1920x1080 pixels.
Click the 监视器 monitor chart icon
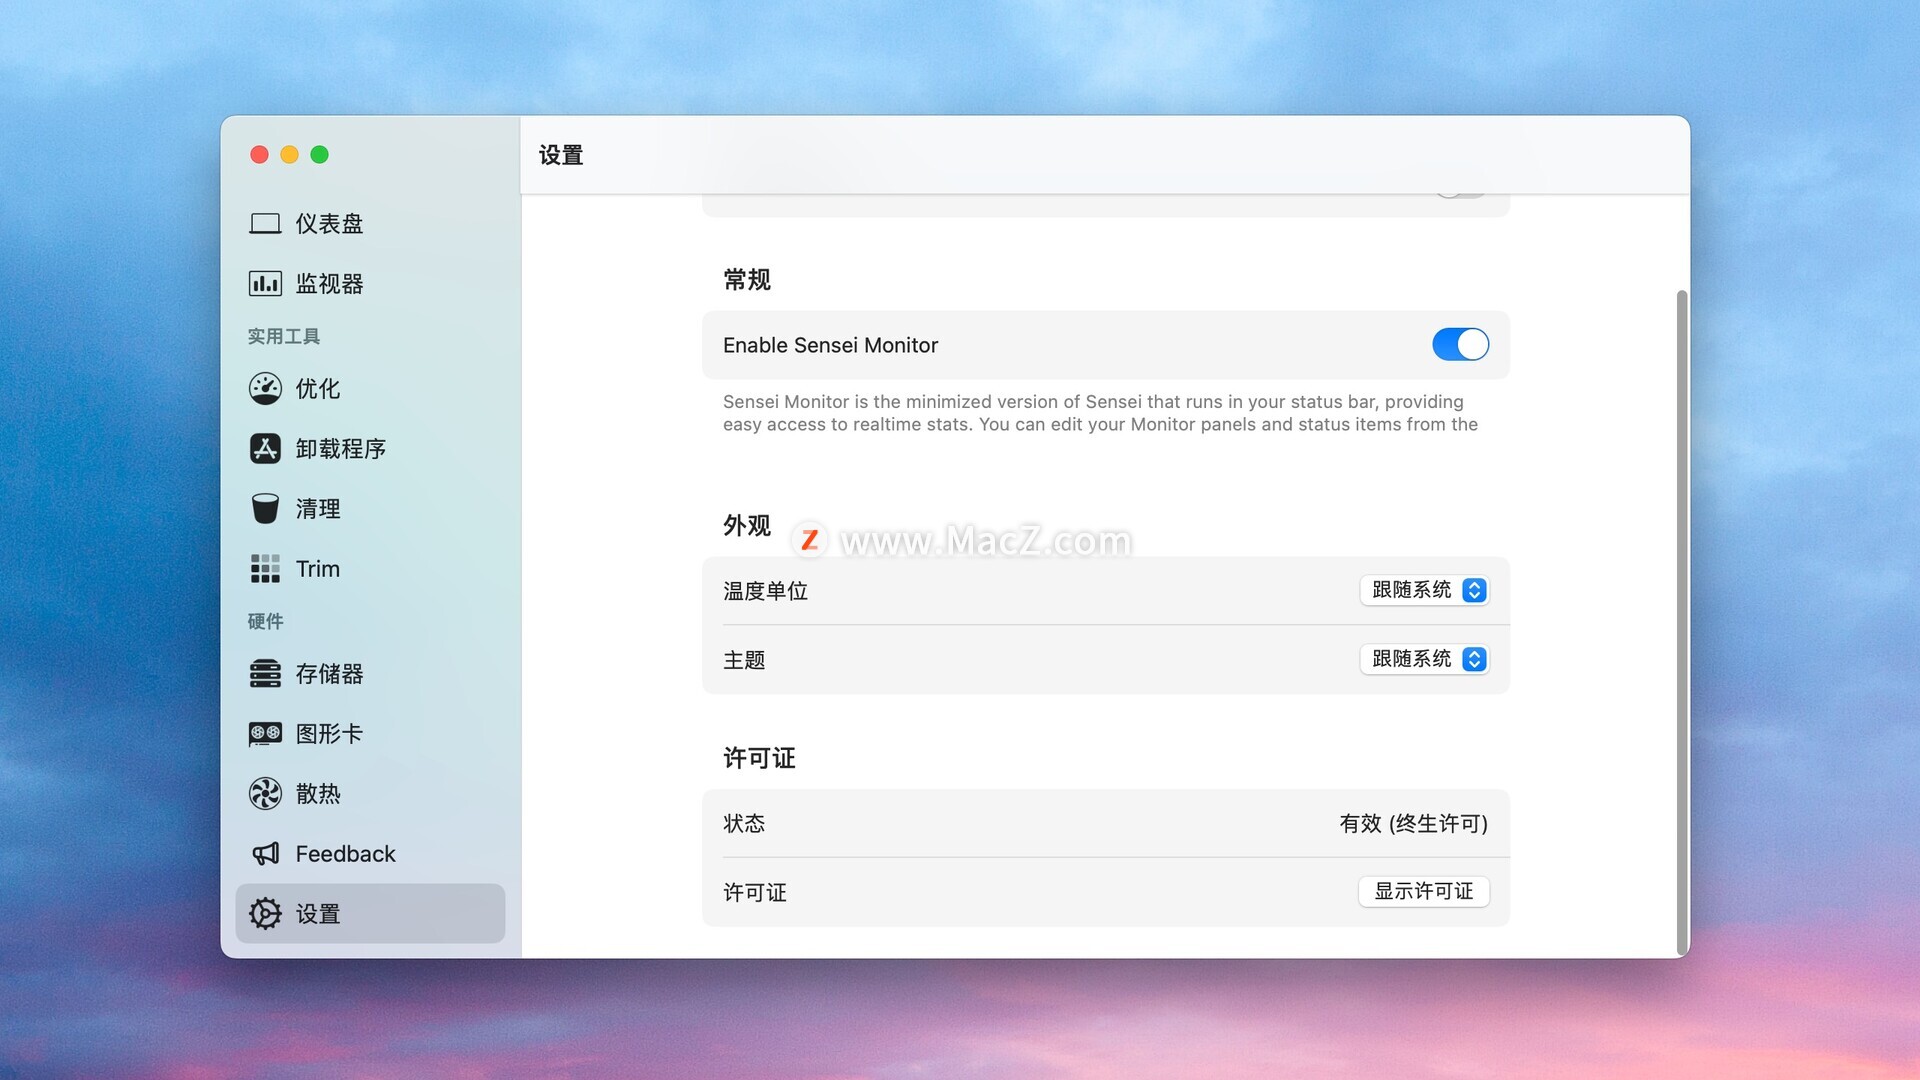(265, 284)
